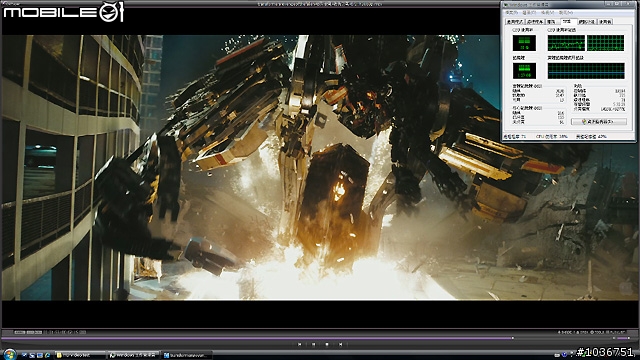Open the second tab in Task Manager
This screenshot has height=360, width=640.
(x=534, y=22)
